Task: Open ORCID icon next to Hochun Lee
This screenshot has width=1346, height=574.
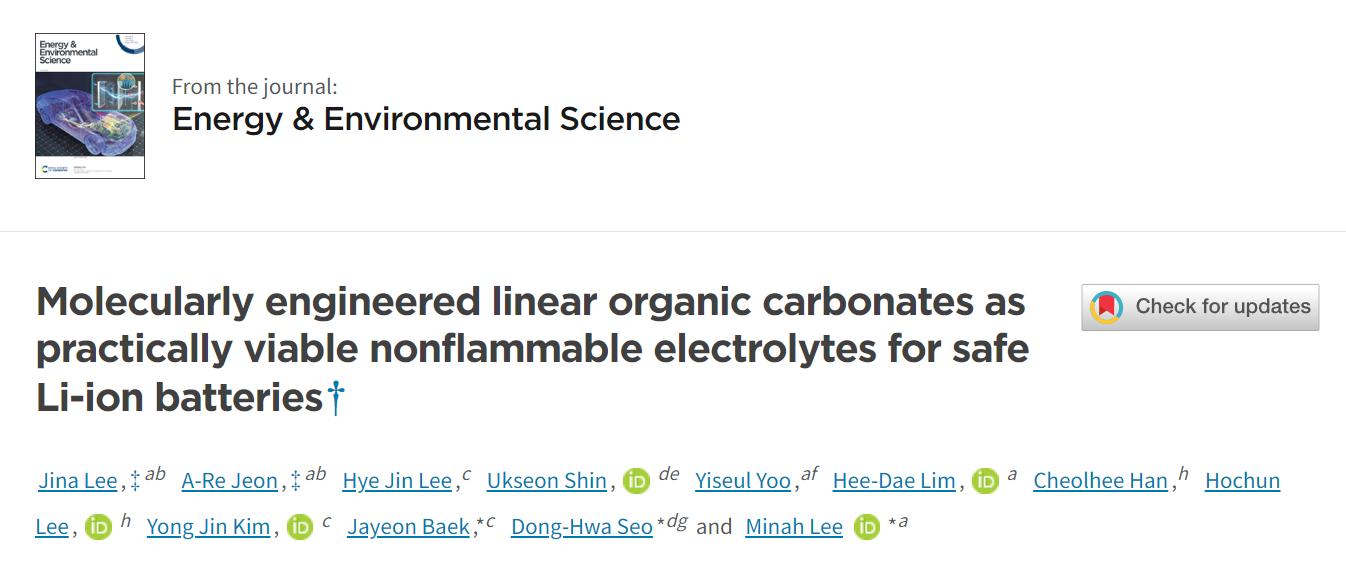Action: pos(98,527)
